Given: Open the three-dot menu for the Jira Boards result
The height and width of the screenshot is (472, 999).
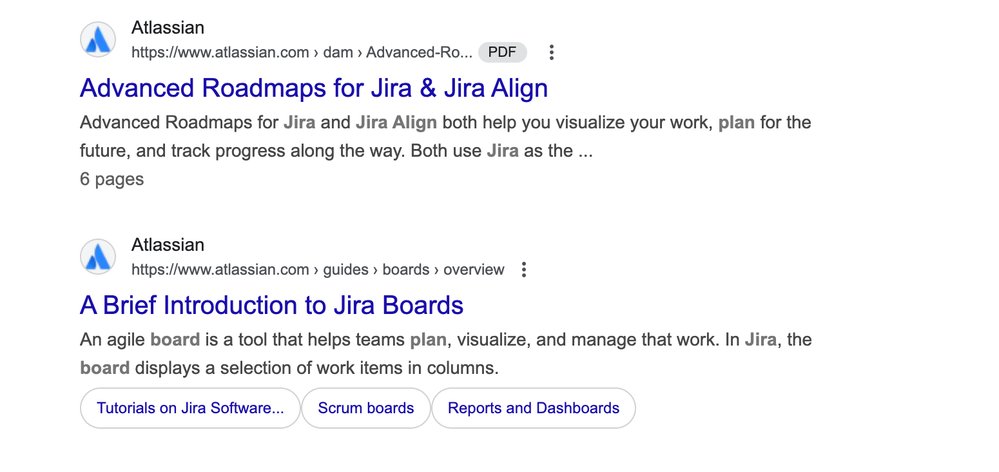Looking at the screenshot, I should tap(524, 269).
